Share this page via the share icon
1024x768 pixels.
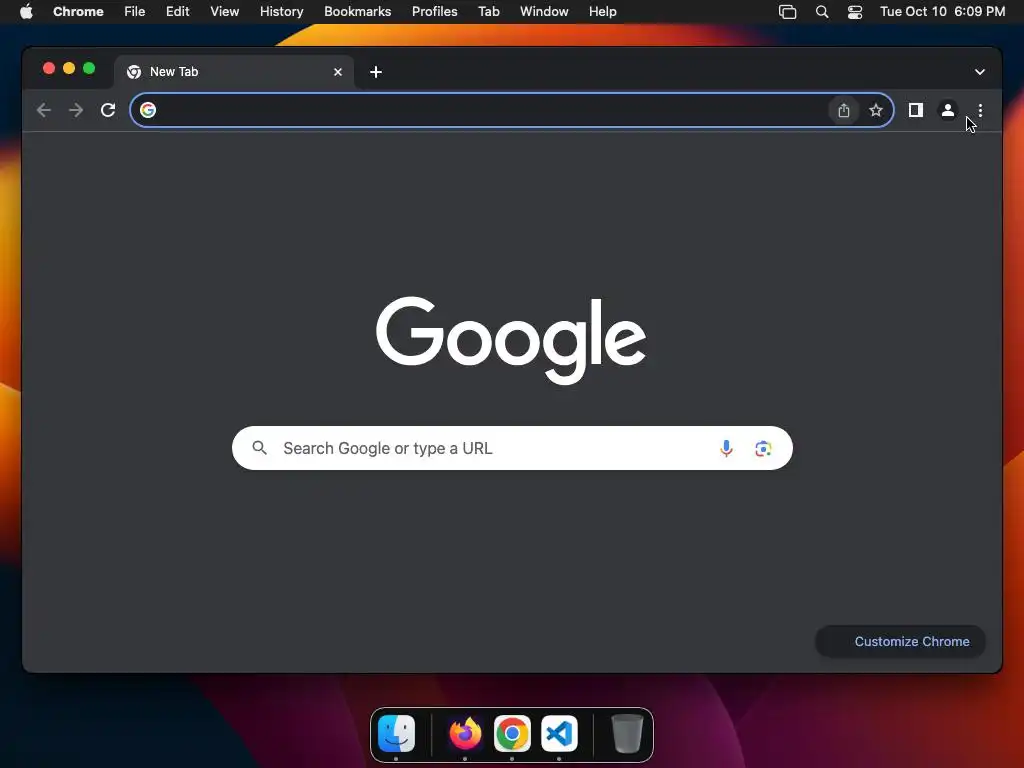[844, 110]
